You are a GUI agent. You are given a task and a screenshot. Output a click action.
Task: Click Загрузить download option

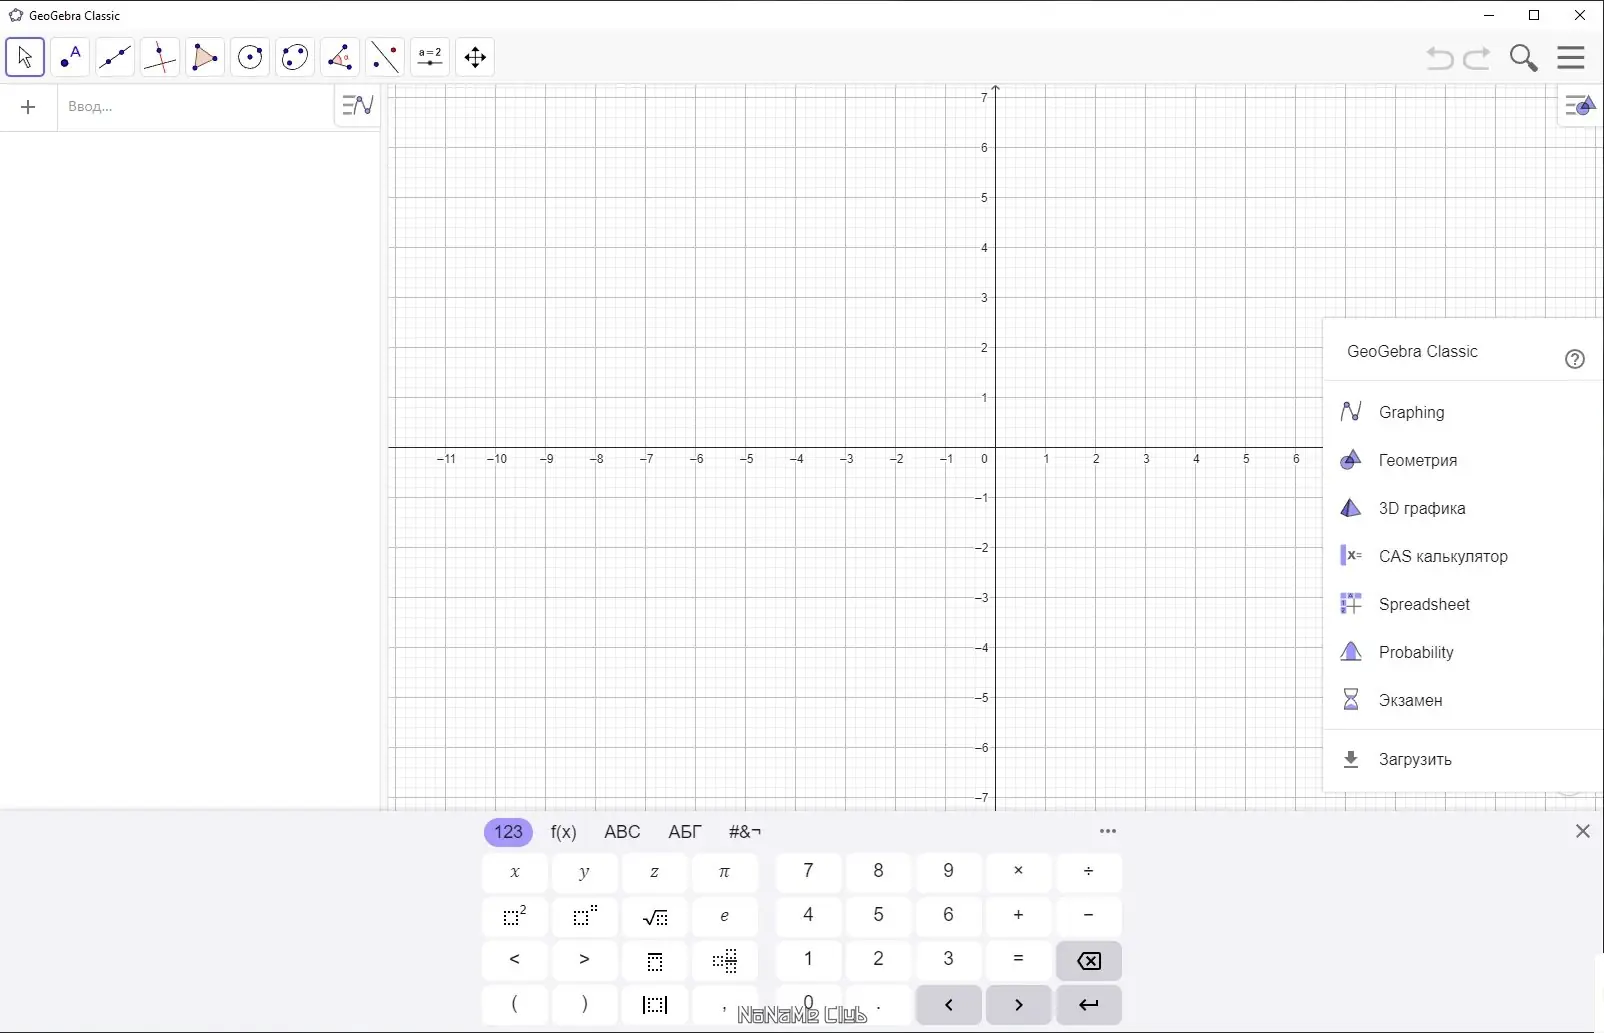click(1463, 759)
